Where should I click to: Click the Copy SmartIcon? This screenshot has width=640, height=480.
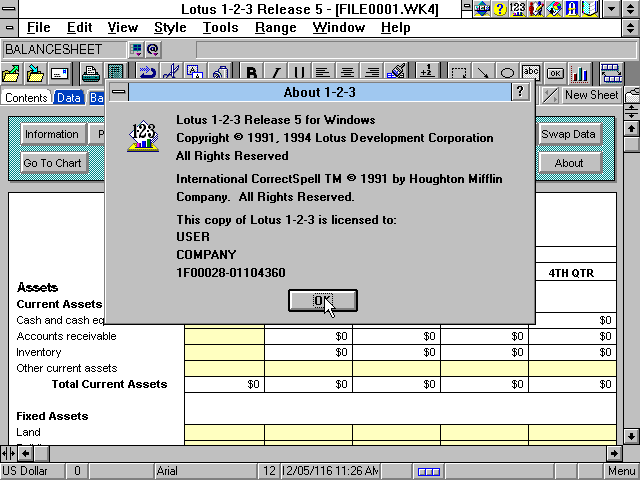(x=195, y=73)
